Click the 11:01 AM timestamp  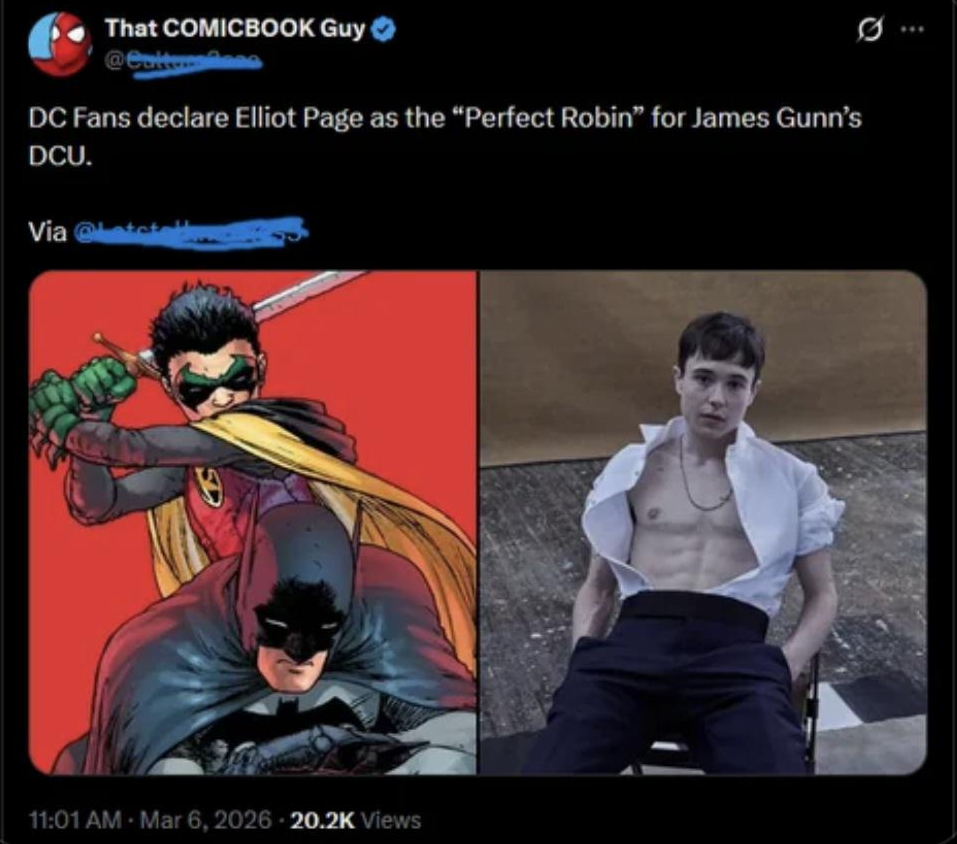[75, 820]
